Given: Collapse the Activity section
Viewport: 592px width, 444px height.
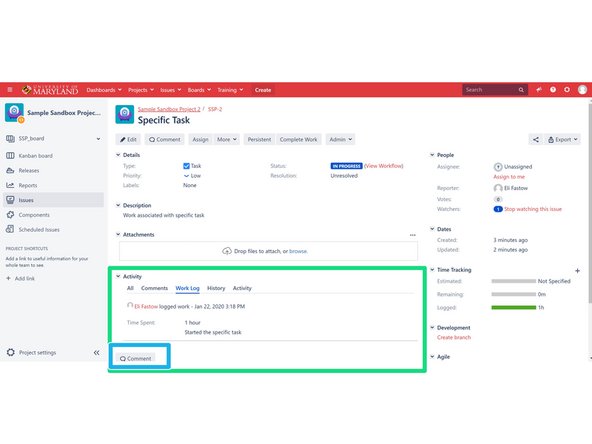Looking at the screenshot, I should pyautogui.click(x=118, y=276).
